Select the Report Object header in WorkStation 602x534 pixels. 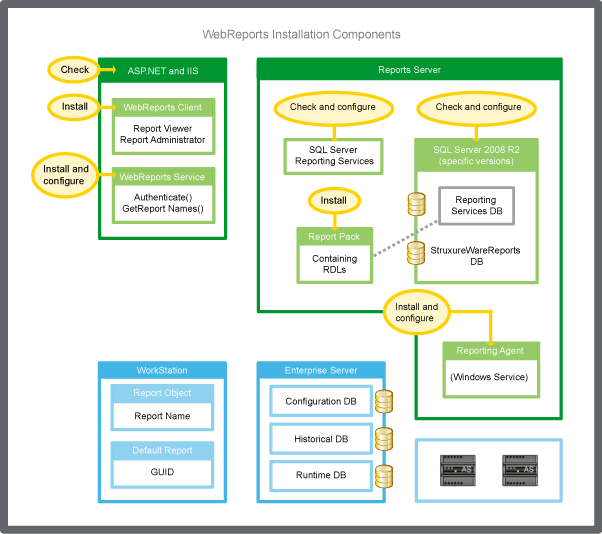162,393
